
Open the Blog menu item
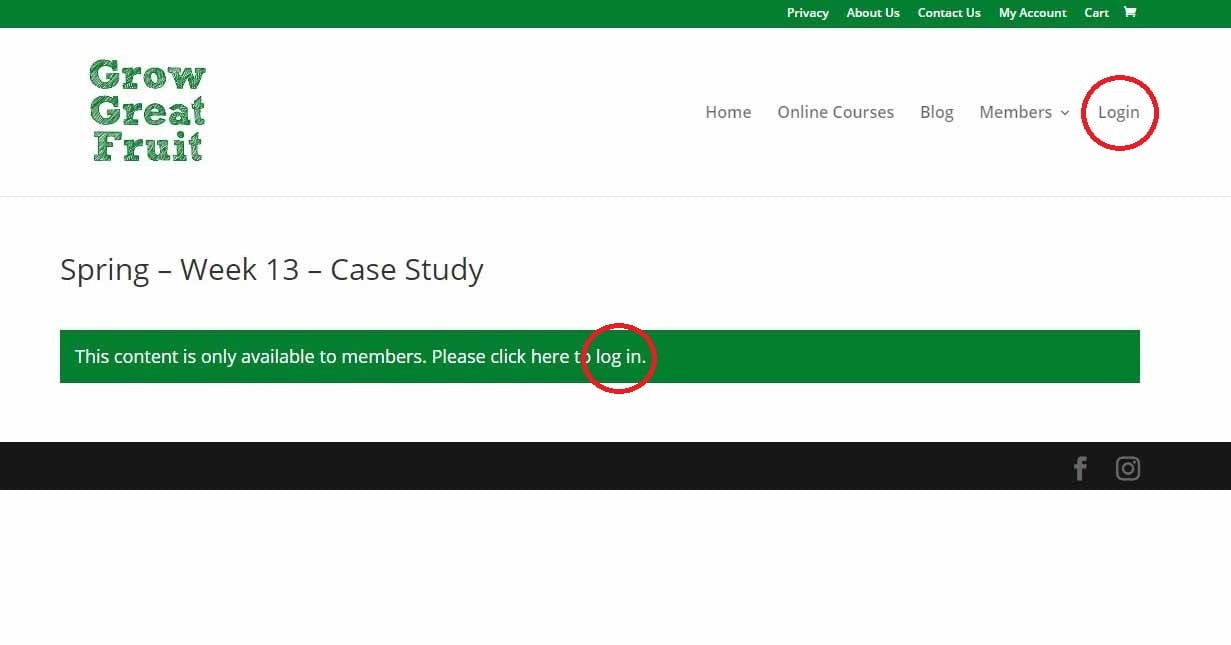pos(937,112)
